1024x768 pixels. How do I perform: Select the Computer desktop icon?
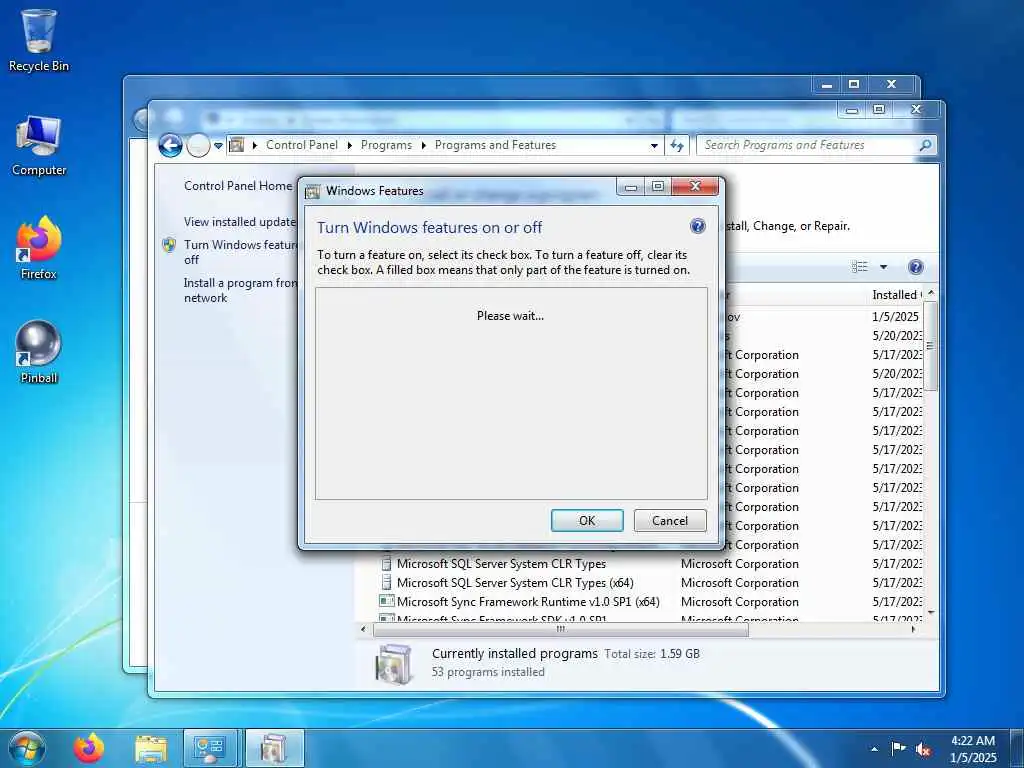click(x=39, y=145)
